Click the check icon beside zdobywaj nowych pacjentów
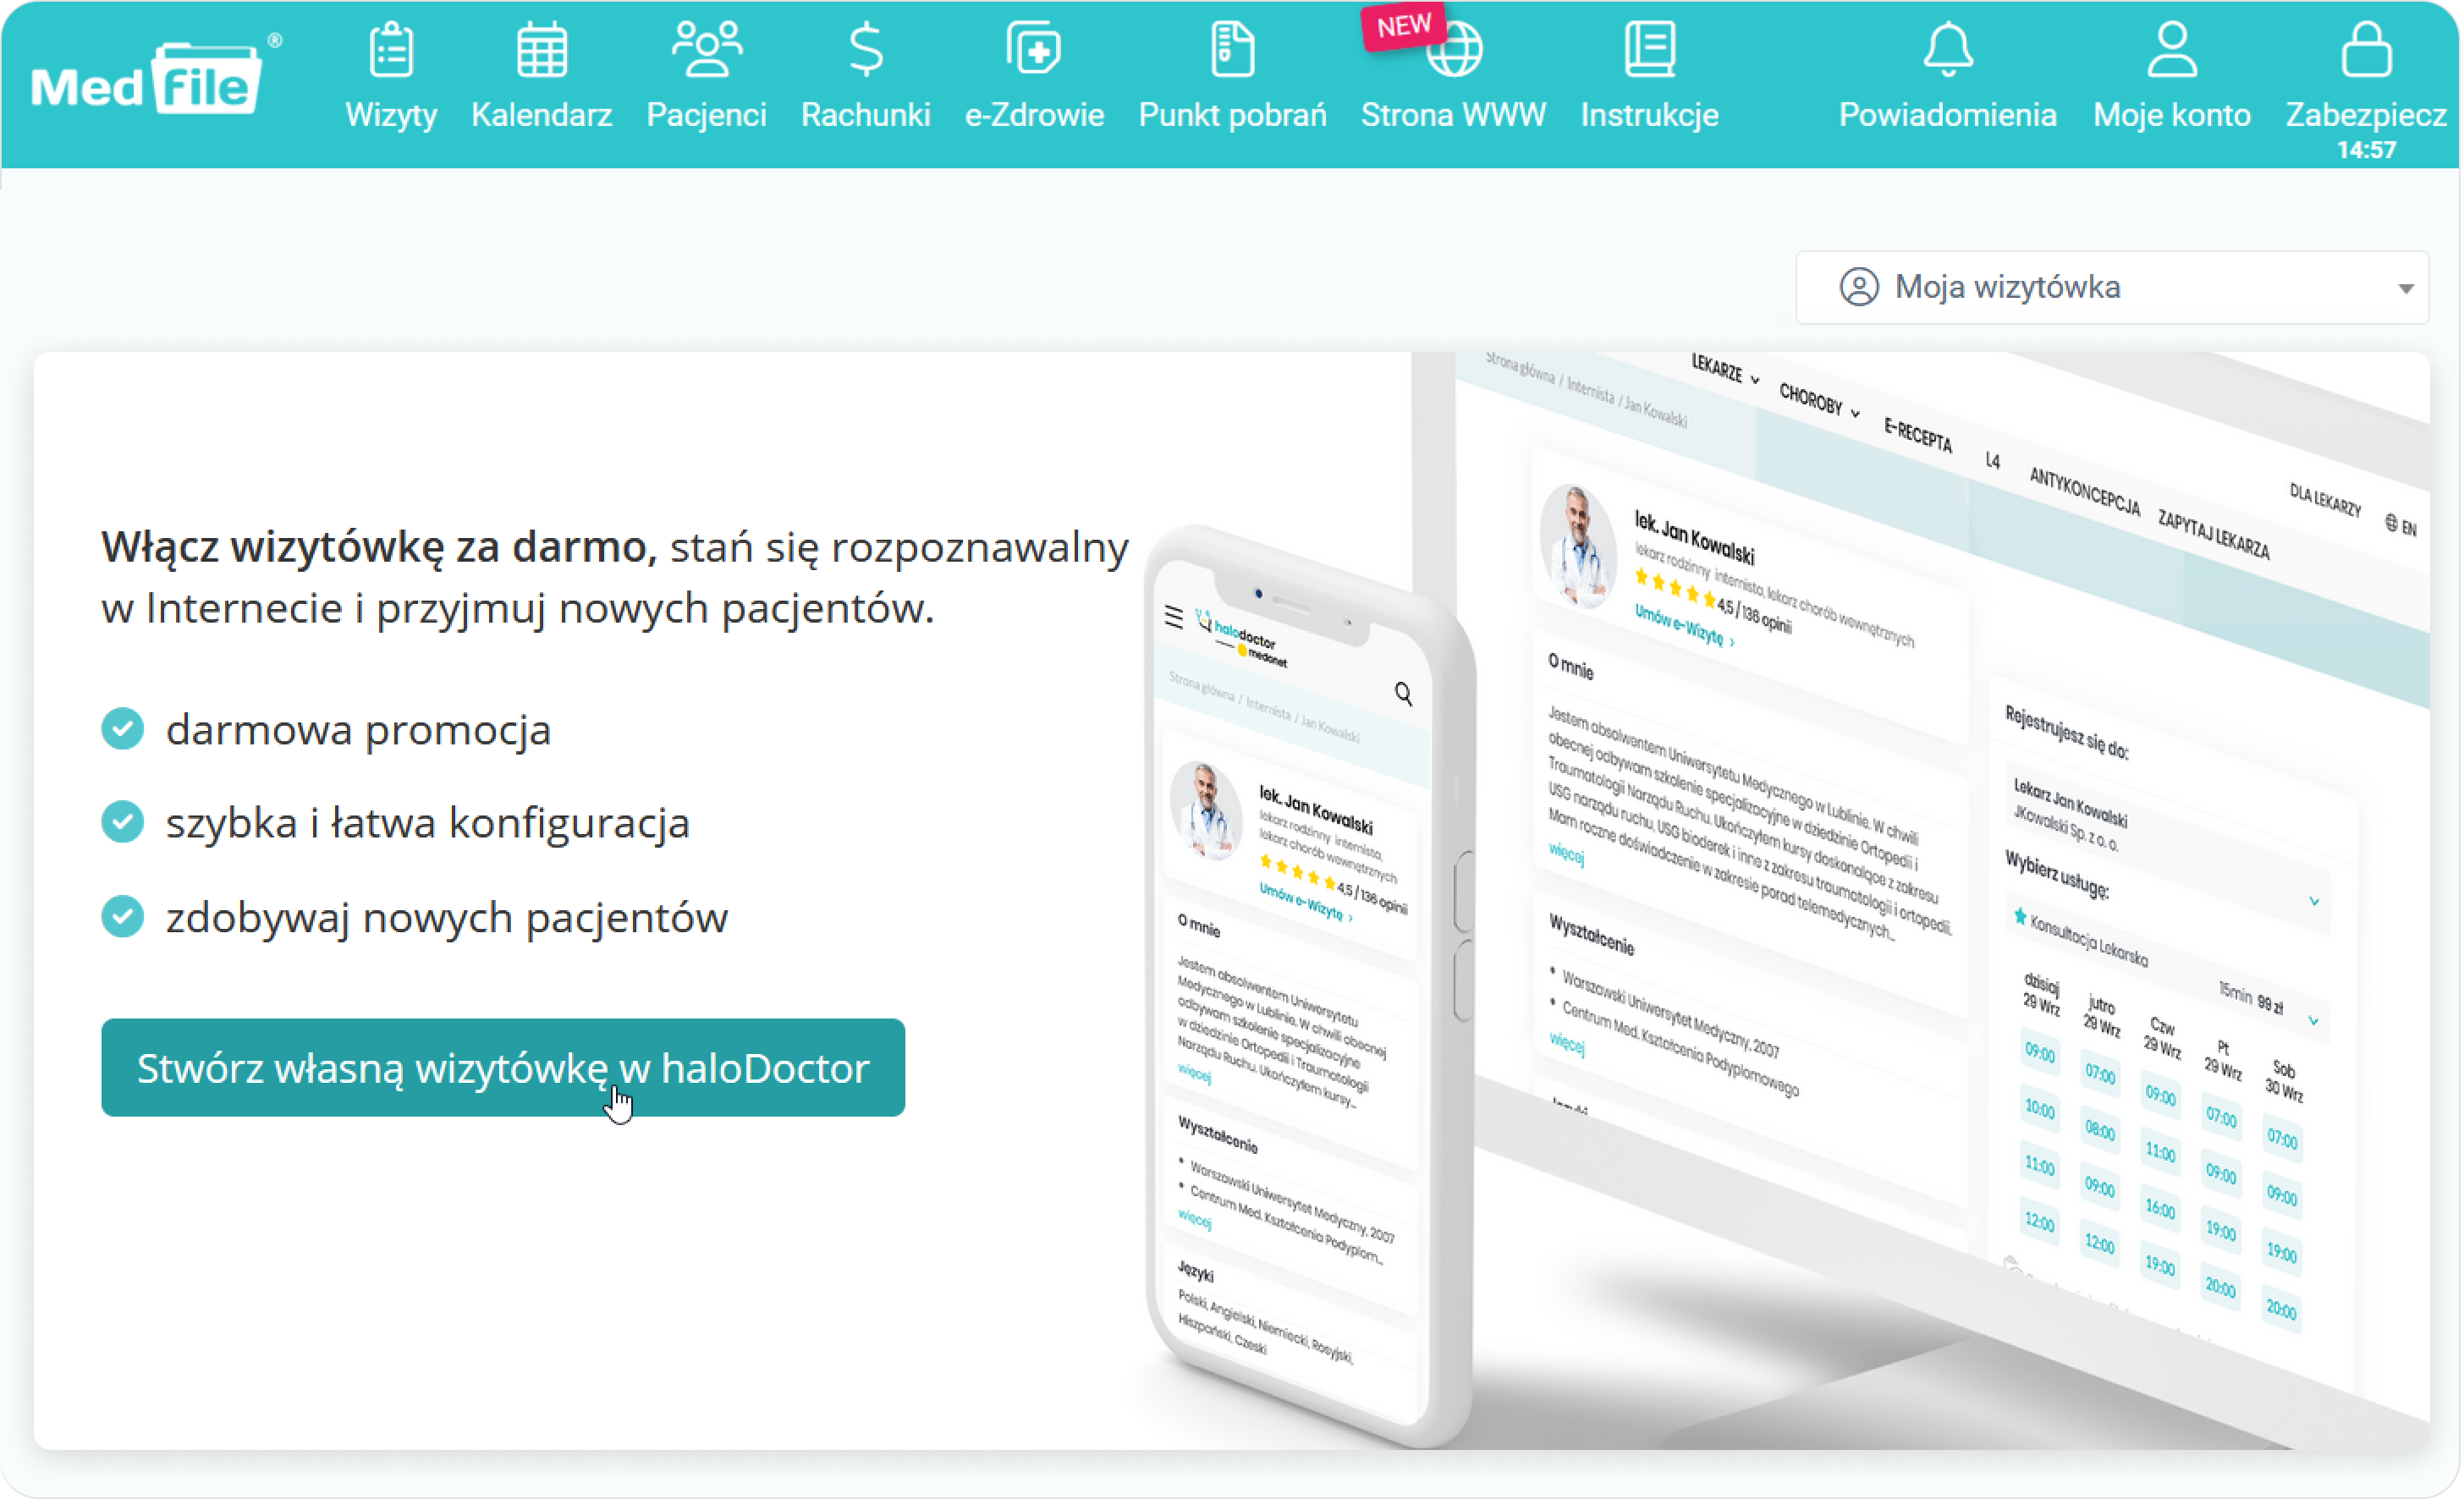Image resolution: width=2464 pixels, height=1499 pixels. [x=123, y=916]
